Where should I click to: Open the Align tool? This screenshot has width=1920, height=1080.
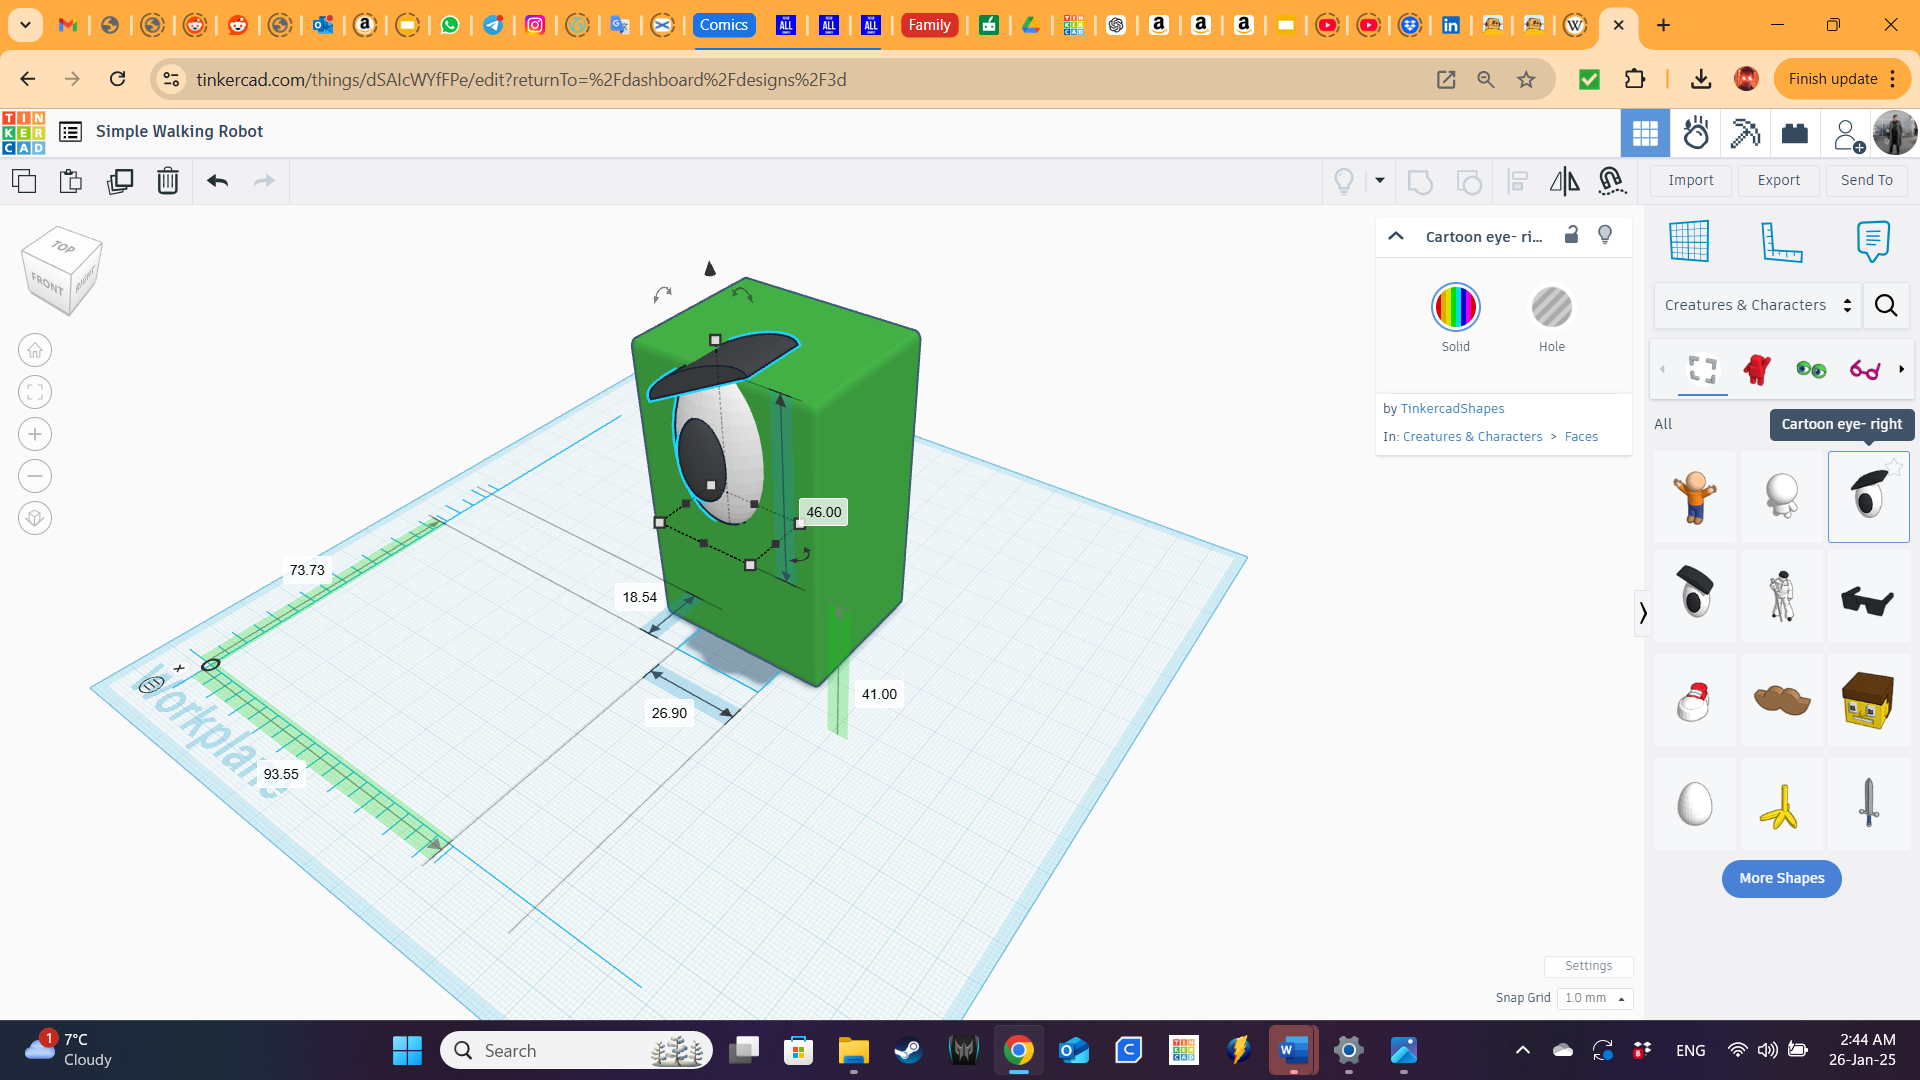pyautogui.click(x=1517, y=181)
